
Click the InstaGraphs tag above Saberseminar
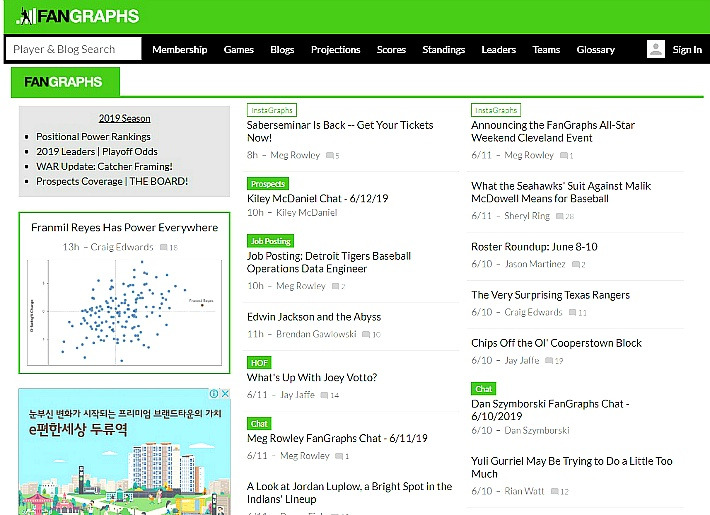pos(272,110)
